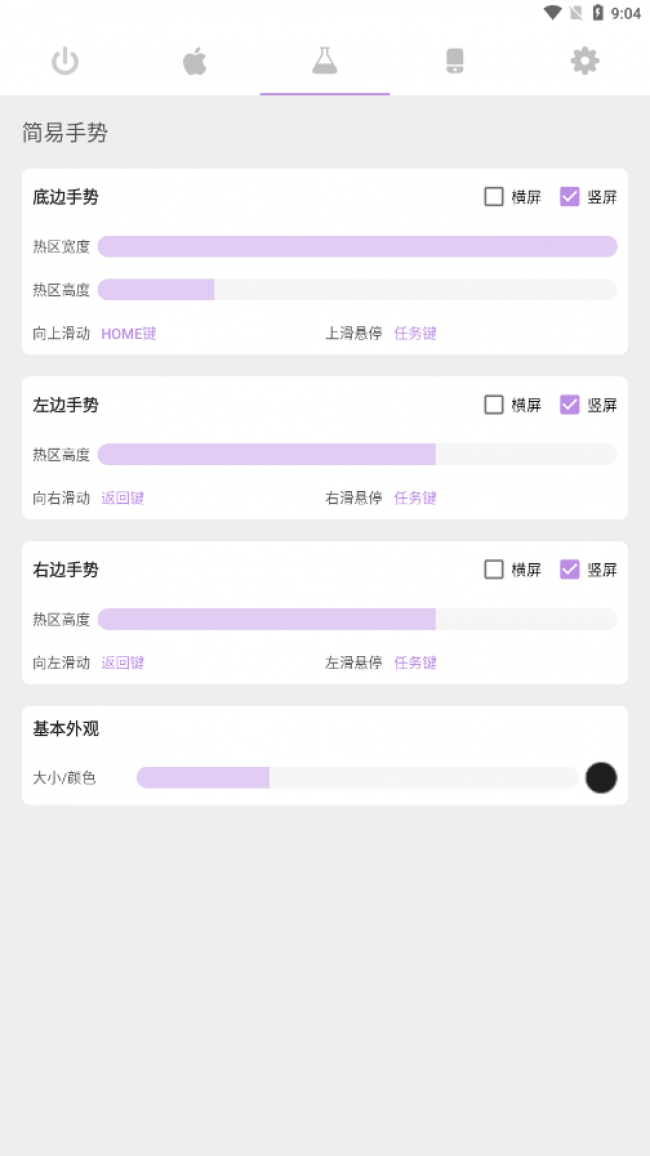Open the settings gear tab
The width and height of the screenshot is (650, 1156).
click(x=585, y=62)
